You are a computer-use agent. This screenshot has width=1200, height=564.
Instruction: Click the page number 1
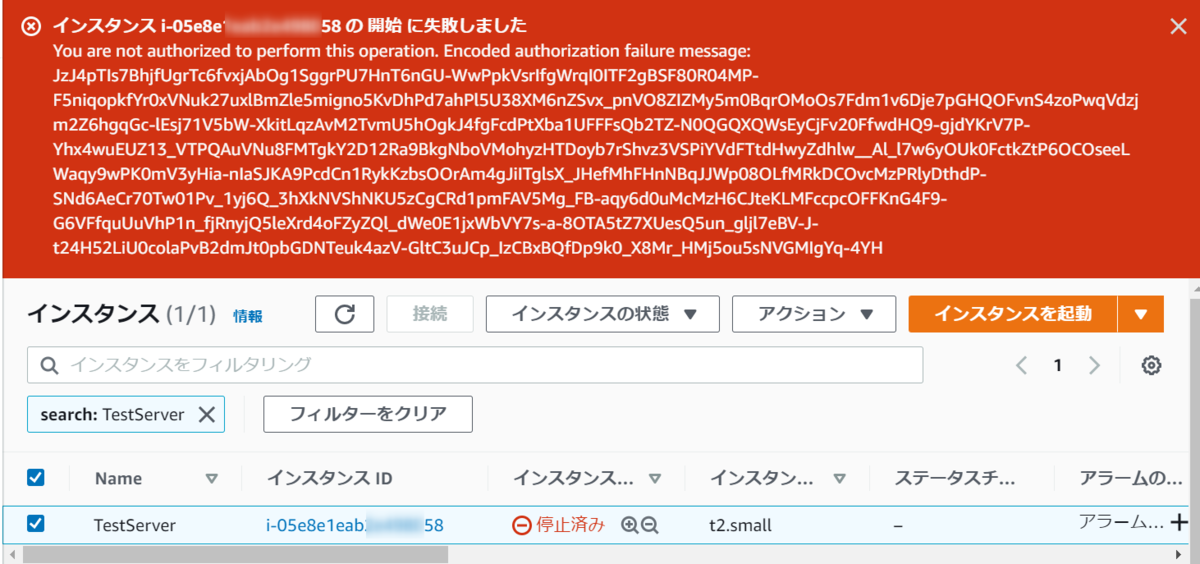point(1057,366)
